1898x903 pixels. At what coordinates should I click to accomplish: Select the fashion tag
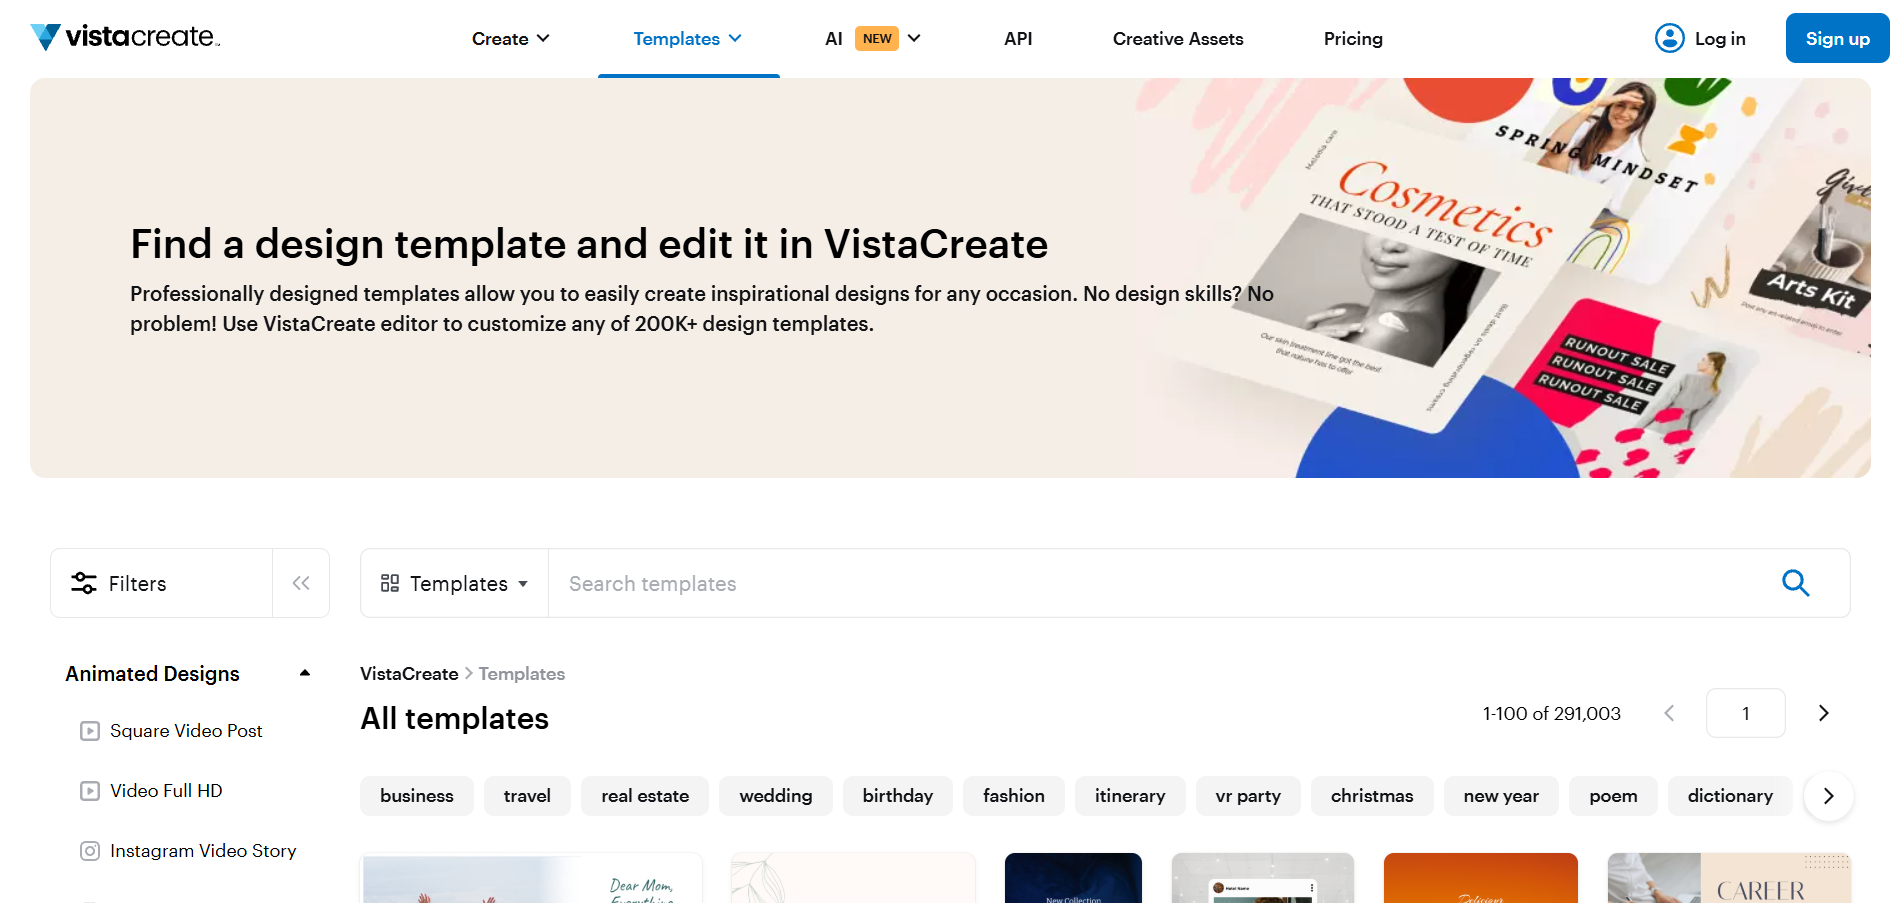[1014, 796]
